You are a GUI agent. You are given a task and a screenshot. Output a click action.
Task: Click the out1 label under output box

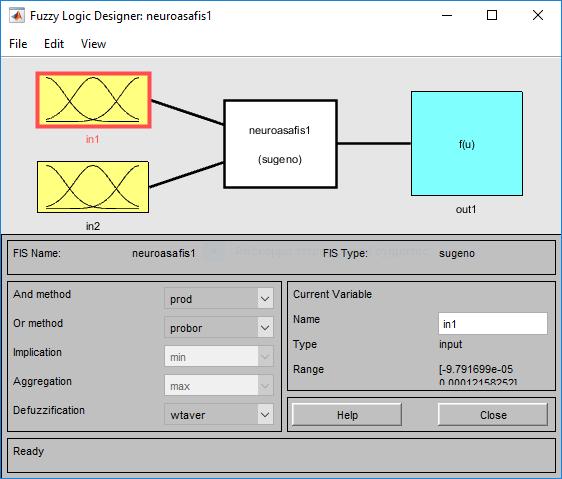pos(466,209)
